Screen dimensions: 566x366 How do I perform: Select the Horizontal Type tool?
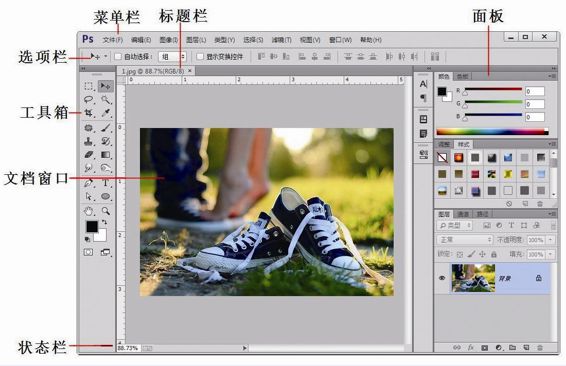(x=105, y=183)
